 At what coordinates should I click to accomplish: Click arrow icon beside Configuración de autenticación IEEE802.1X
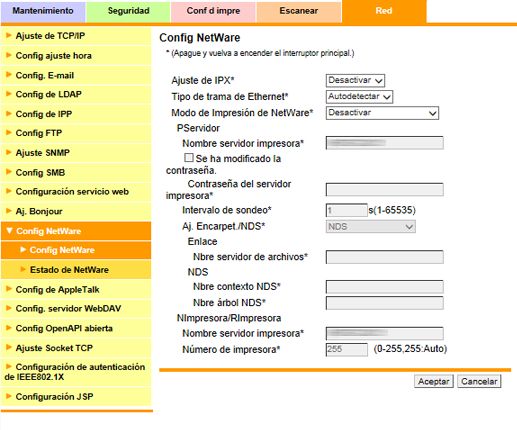tap(9, 366)
